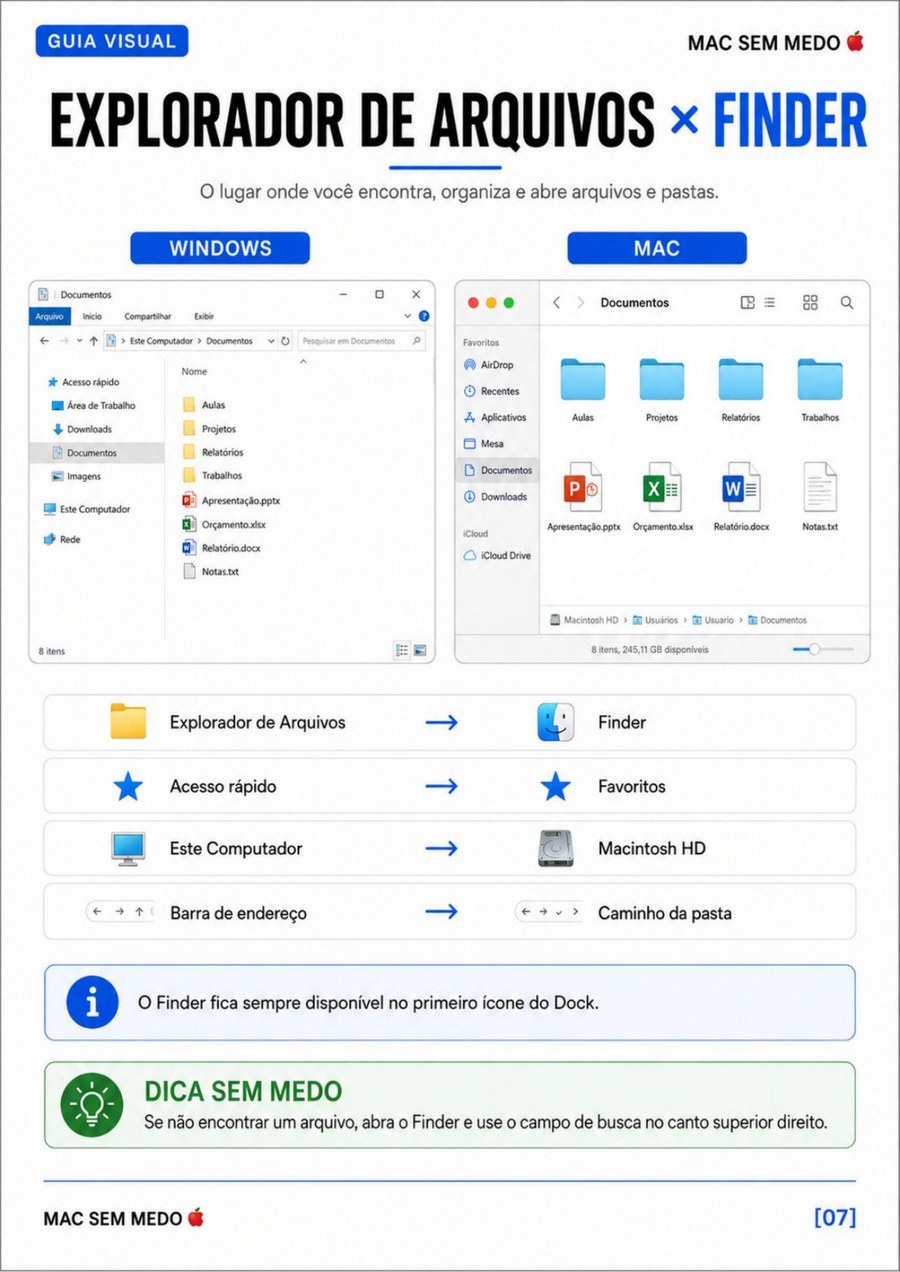Open the Arquivo tab in Explorer

[50, 316]
